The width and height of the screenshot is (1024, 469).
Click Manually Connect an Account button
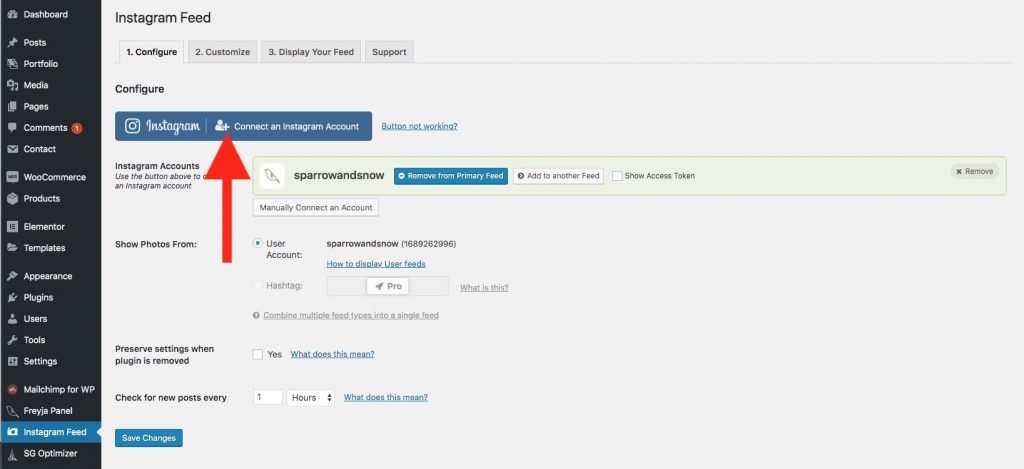click(316, 208)
